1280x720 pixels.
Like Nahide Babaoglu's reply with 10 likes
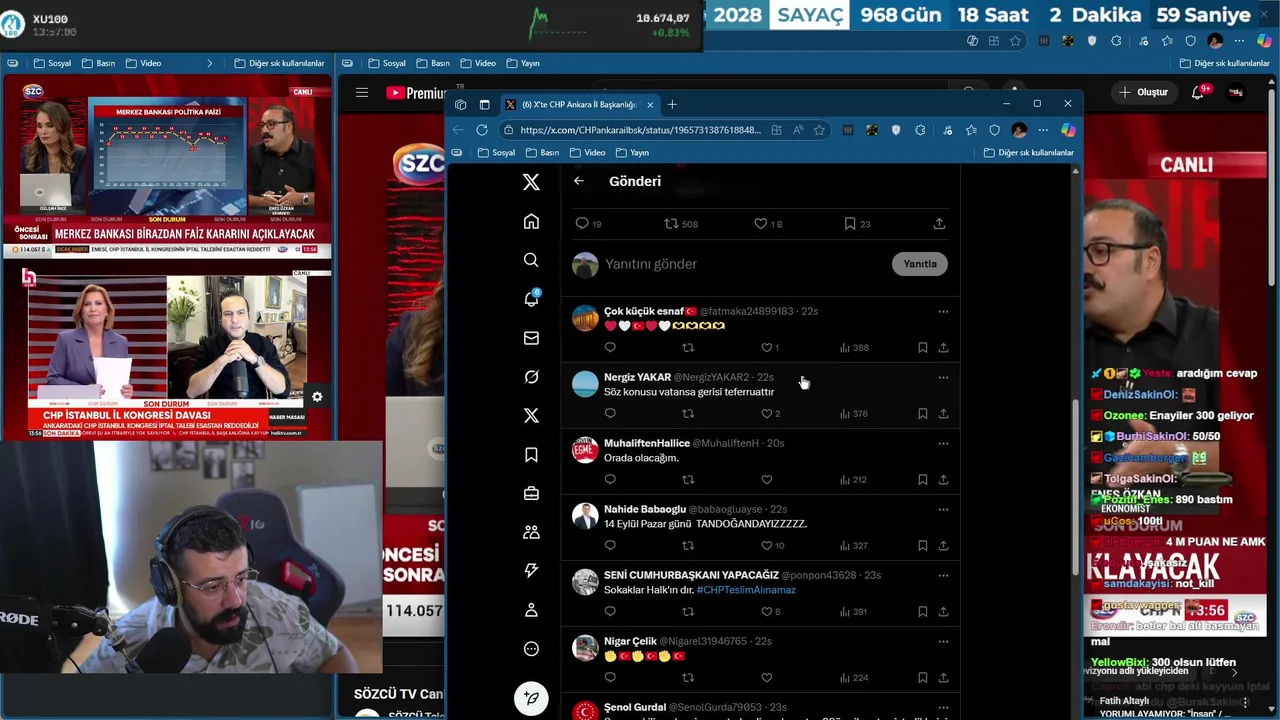[x=772, y=546]
